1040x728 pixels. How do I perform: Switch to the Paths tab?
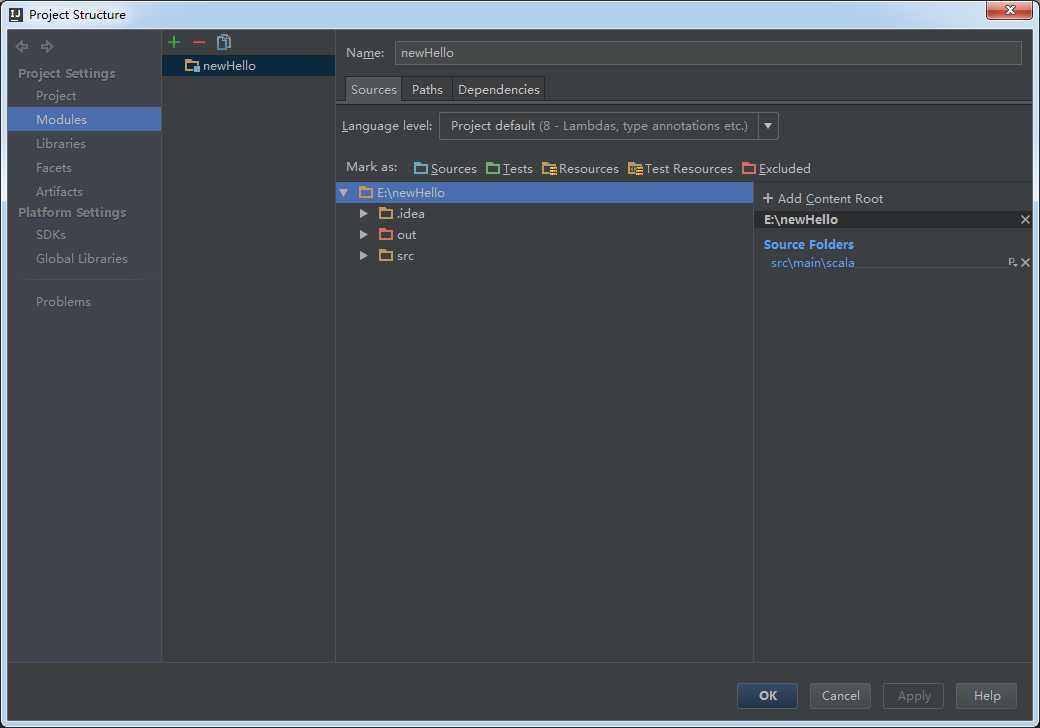click(427, 90)
